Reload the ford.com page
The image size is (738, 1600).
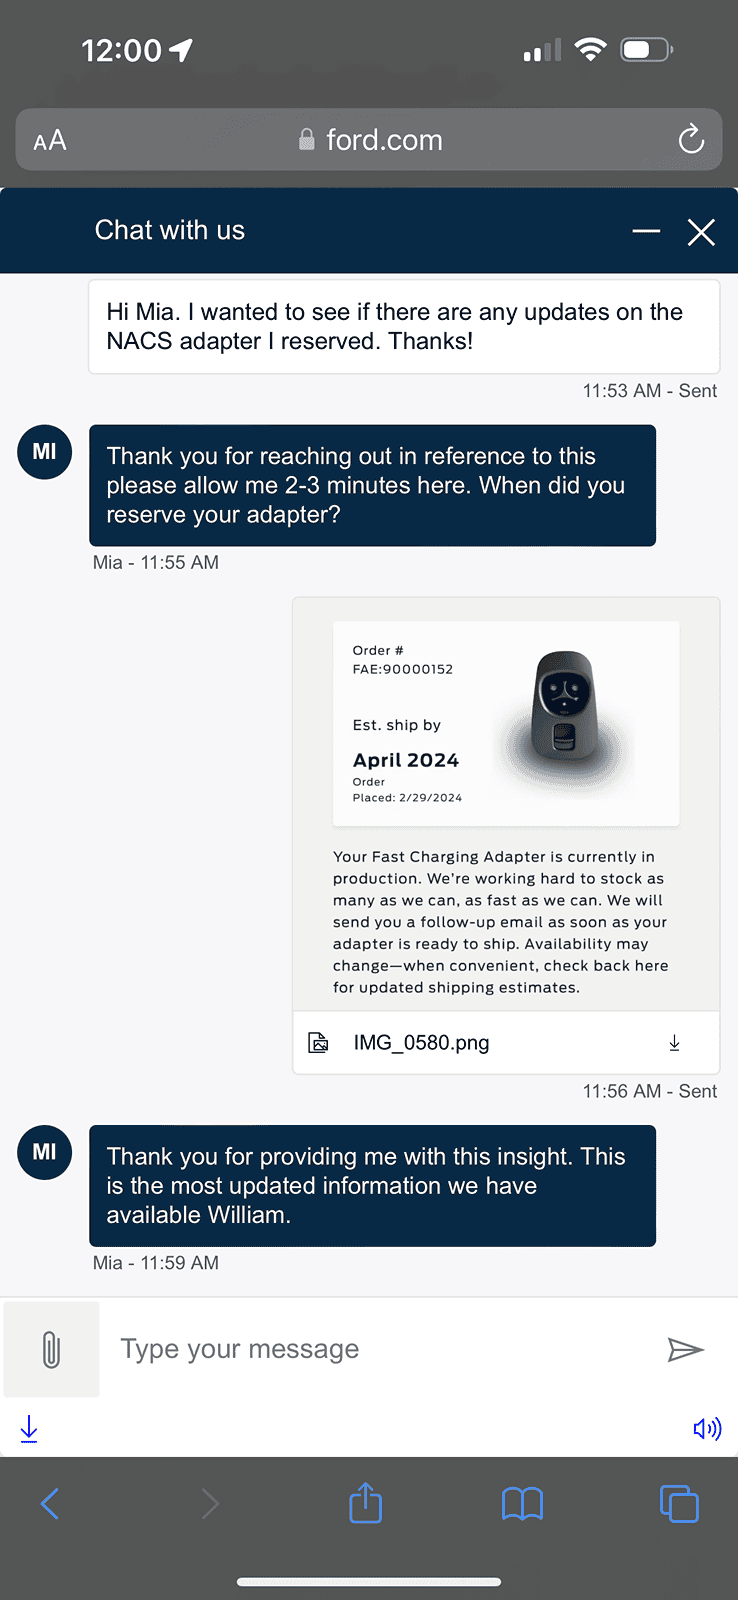[691, 140]
